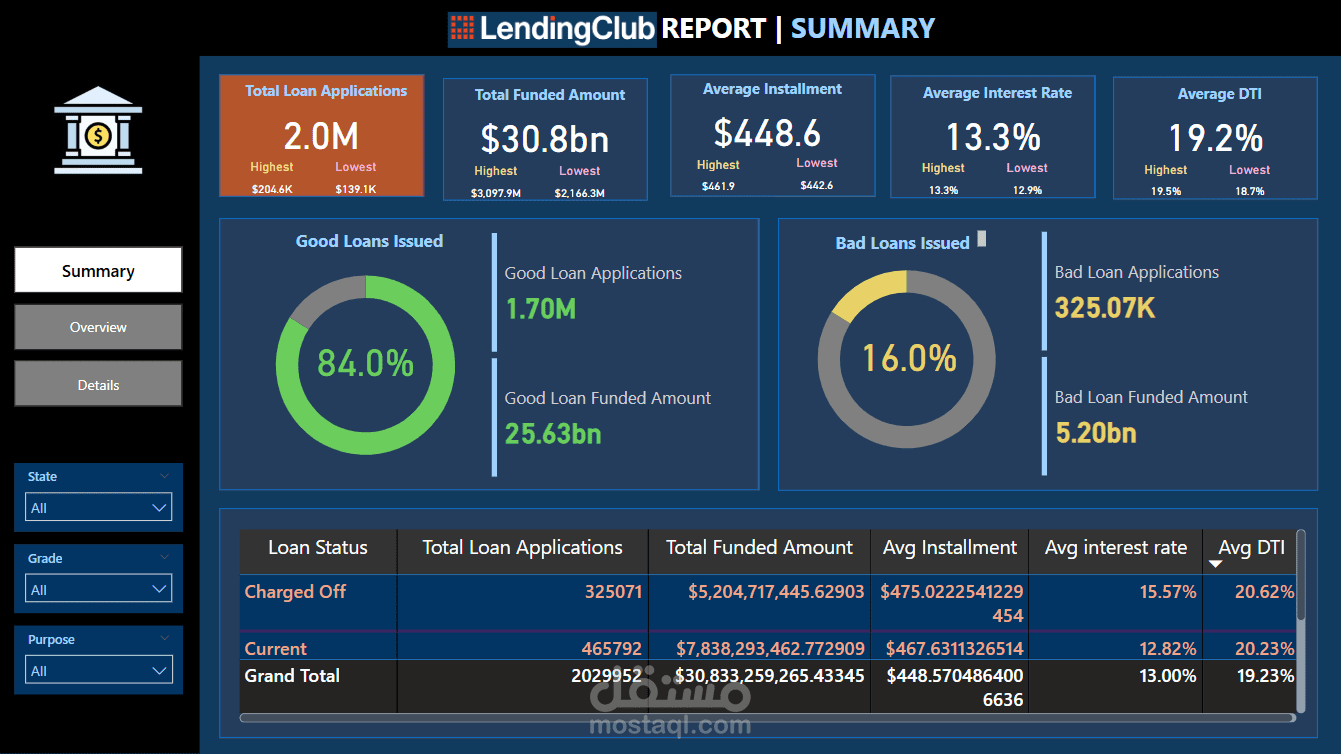Viewport: 1341px width, 754px height.
Task: Click the $5,204,717,445.62903 funded cell
Action: (776, 592)
